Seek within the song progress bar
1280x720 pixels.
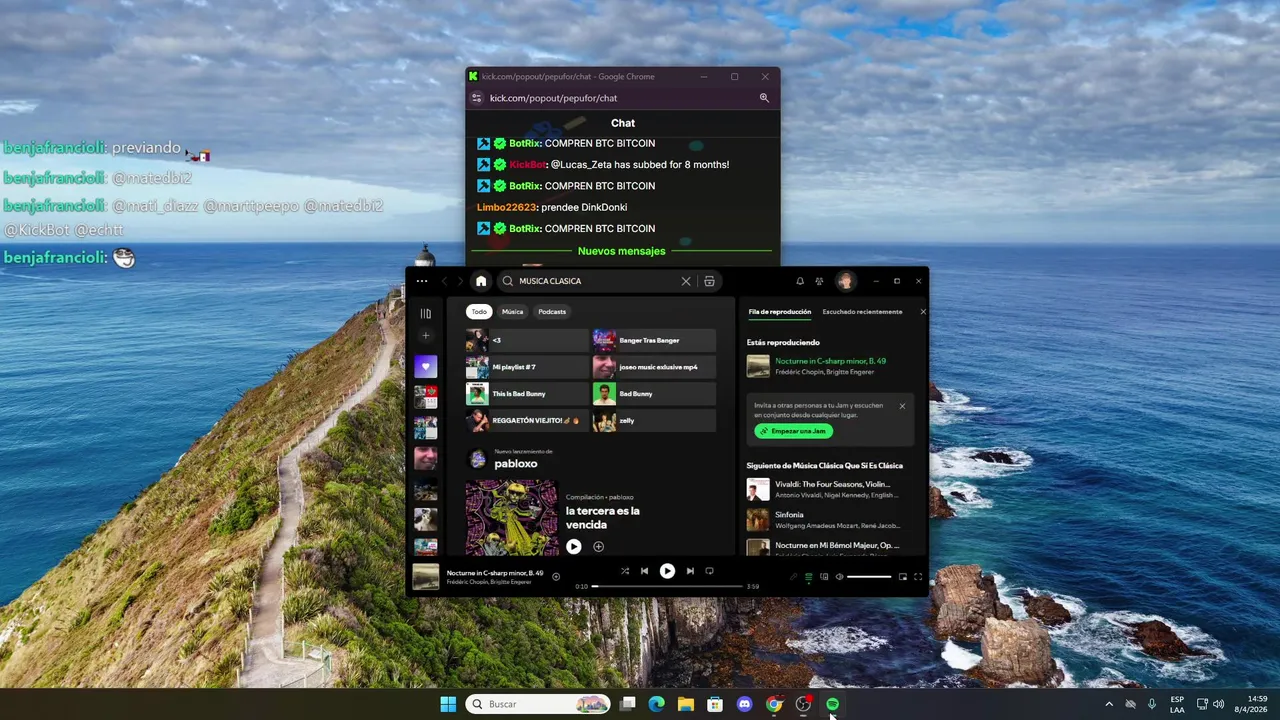(667, 586)
